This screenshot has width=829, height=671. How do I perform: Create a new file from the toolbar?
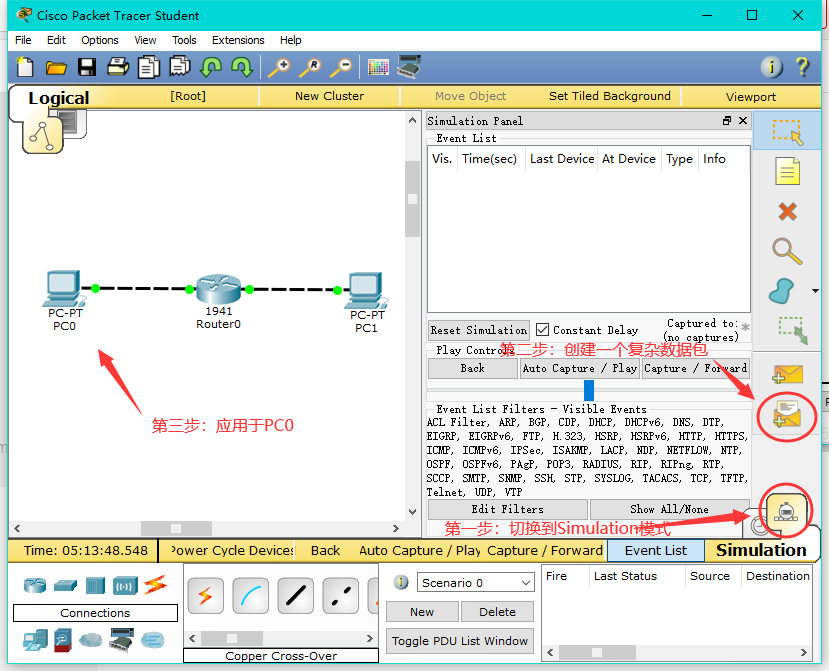25,67
